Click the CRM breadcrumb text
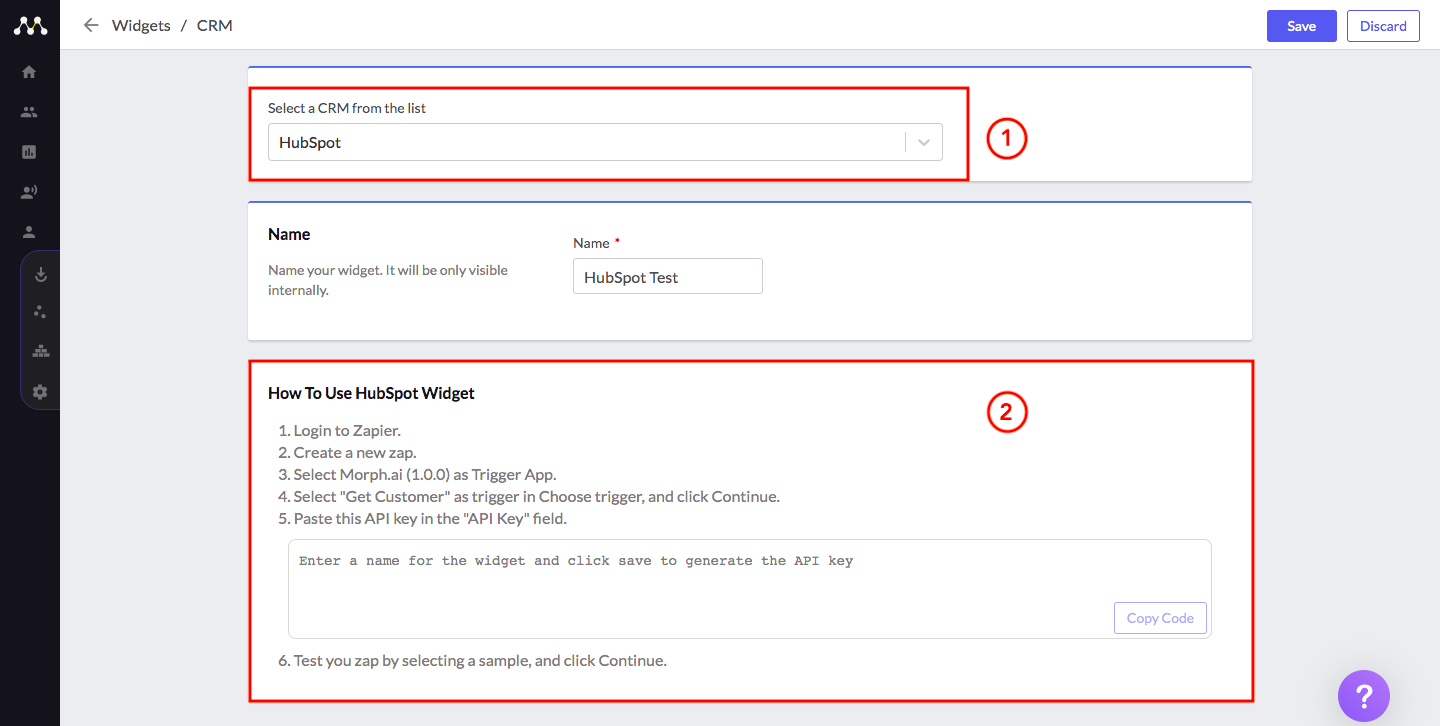The image size is (1440, 726). coord(215,25)
